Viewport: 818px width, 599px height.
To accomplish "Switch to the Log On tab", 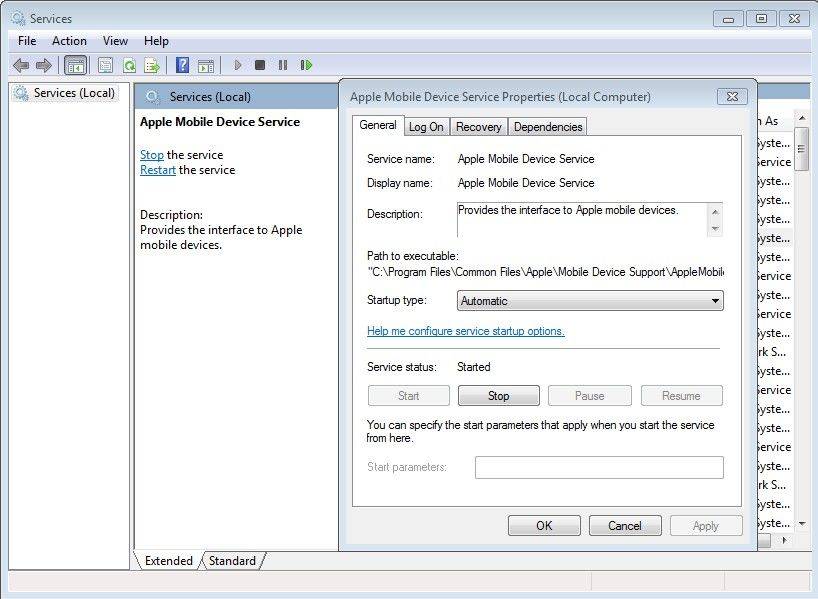I will pyautogui.click(x=426, y=127).
